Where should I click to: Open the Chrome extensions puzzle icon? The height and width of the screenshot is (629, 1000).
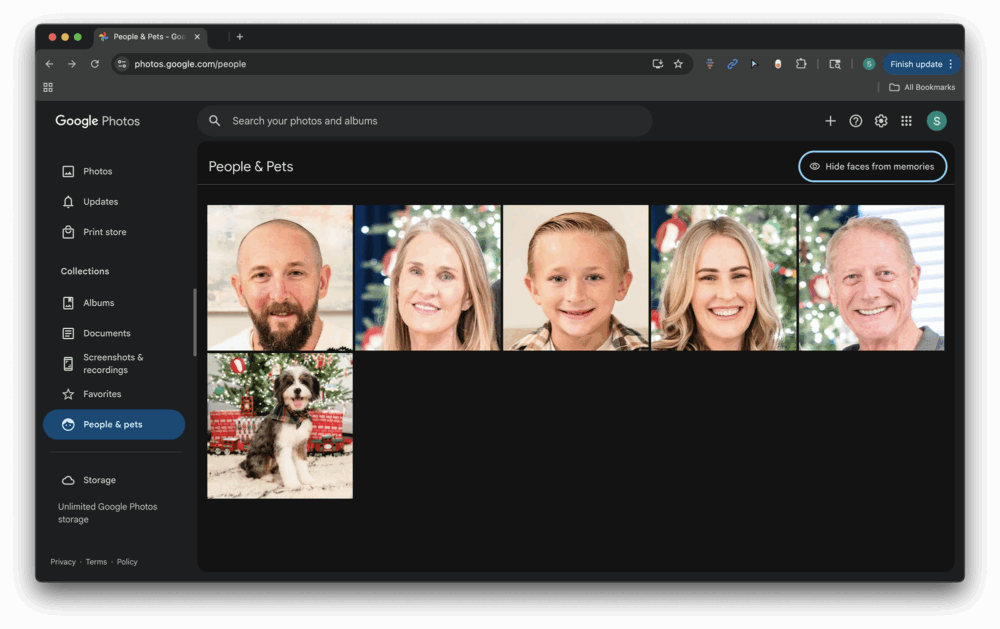tap(801, 64)
